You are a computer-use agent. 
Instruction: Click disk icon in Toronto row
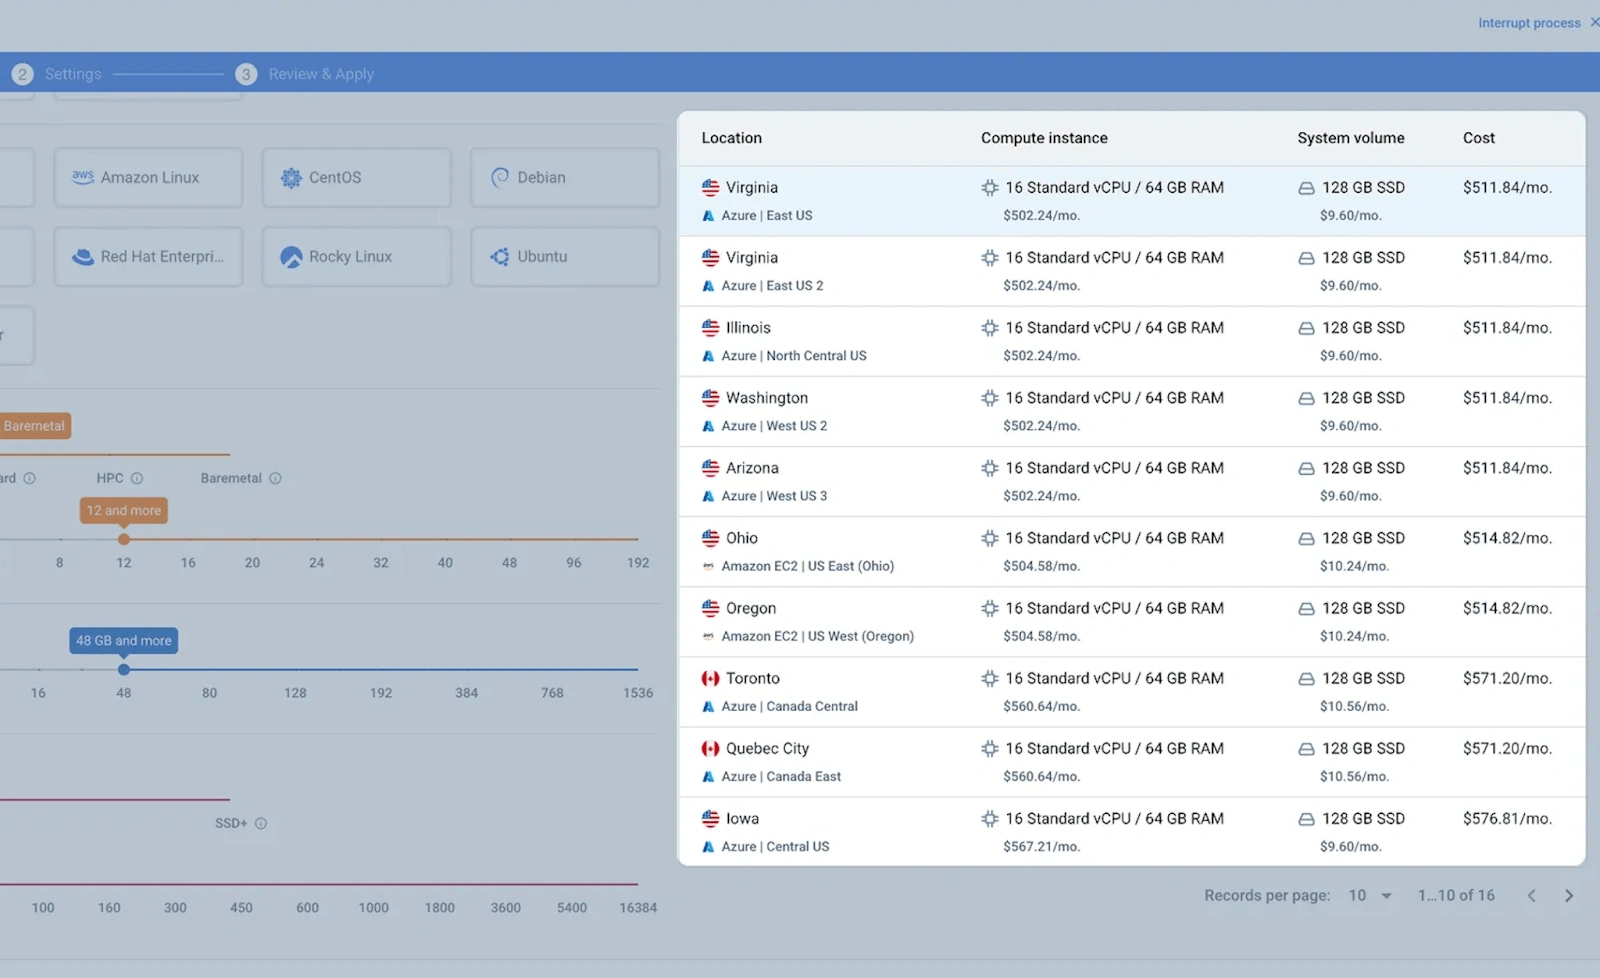click(1306, 678)
